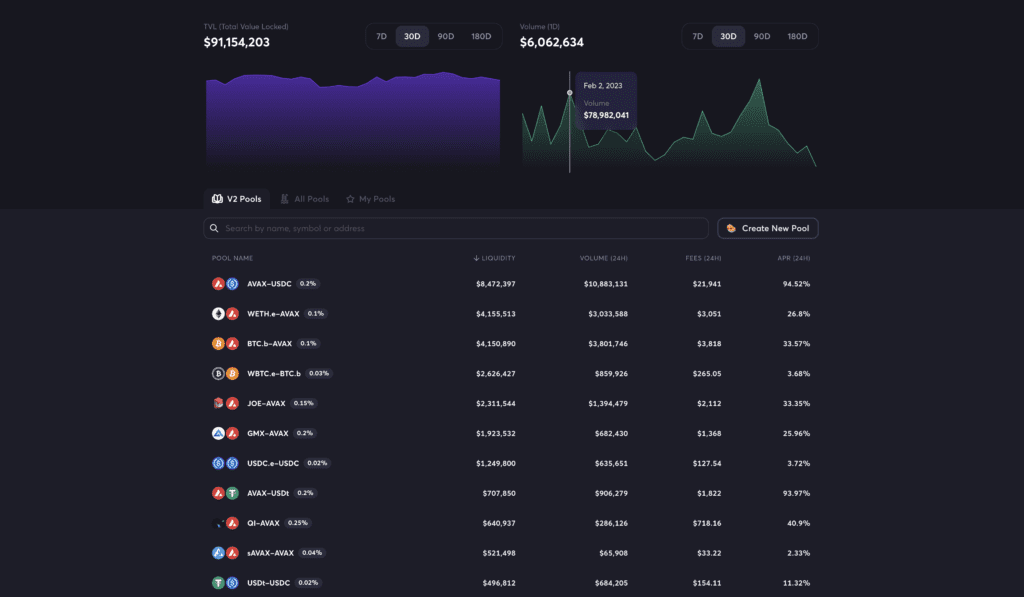Image resolution: width=1024 pixels, height=597 pixels.
Task: Click the GMX–AVAX pool name
Action: click(x=268, y=433)
